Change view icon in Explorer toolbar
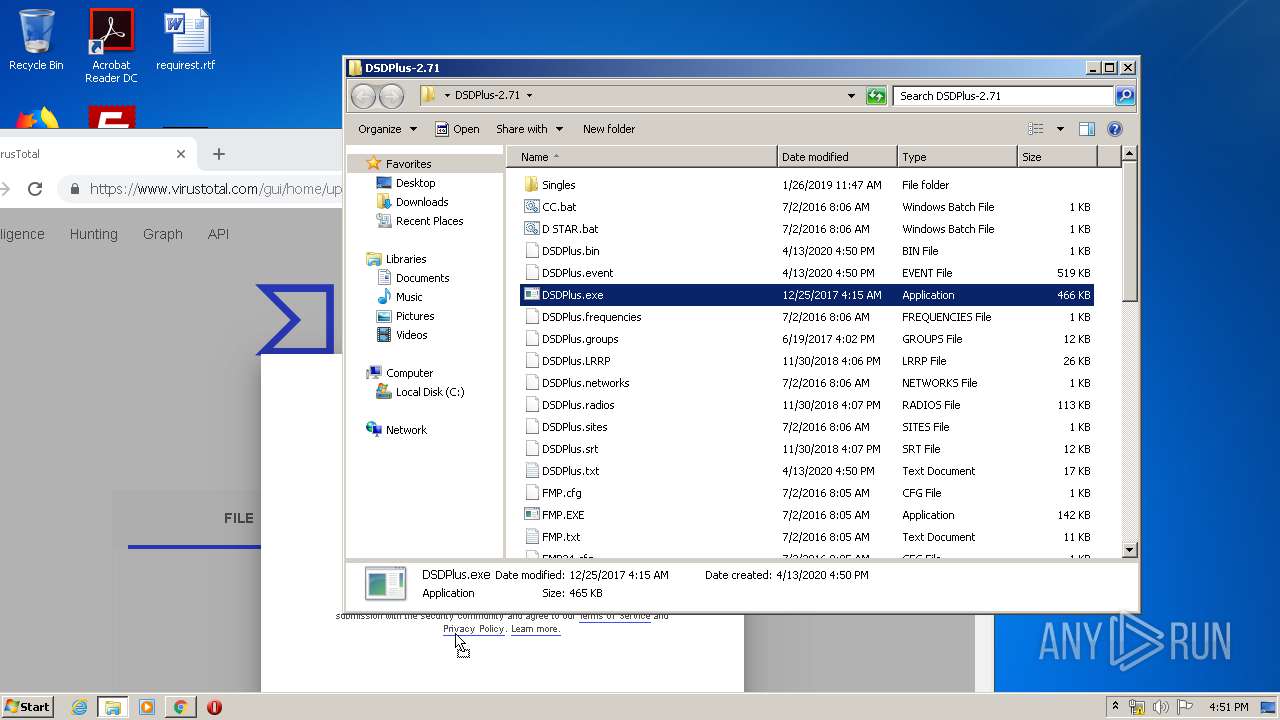The height and width of the screenshot is (720, 1280). click(1036, 129)
